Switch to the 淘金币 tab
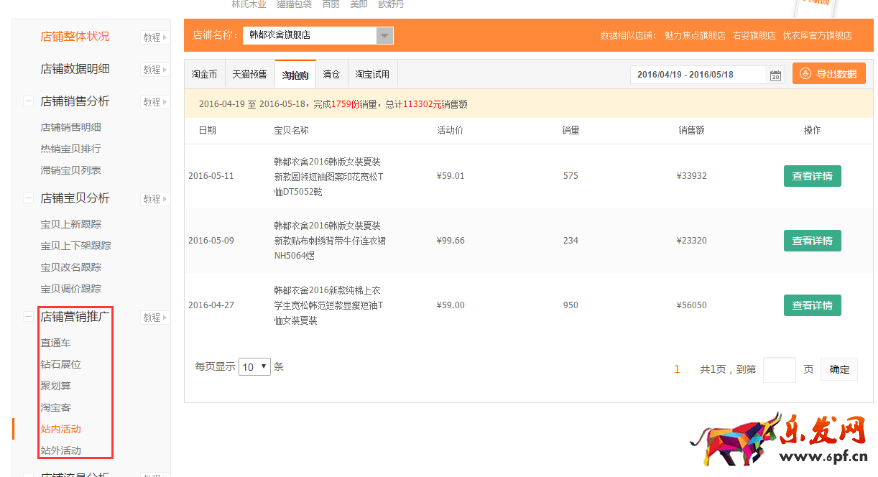 pos(204,75)
